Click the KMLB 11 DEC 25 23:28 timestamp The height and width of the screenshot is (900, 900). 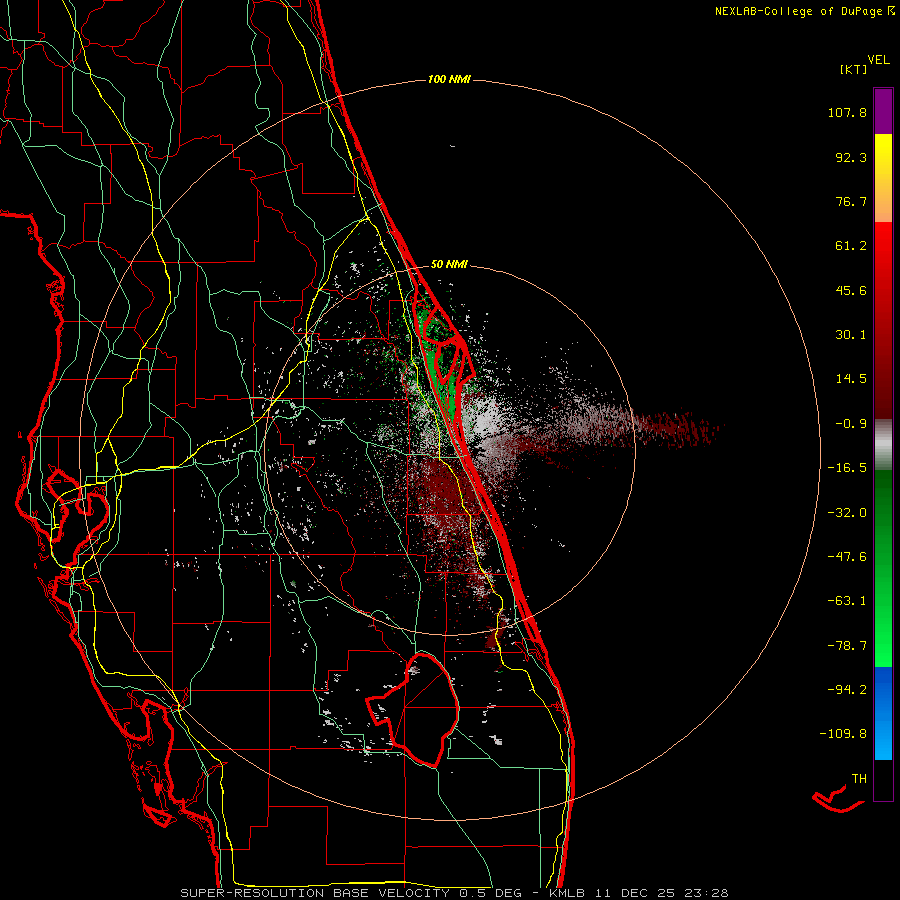(638, 893)
